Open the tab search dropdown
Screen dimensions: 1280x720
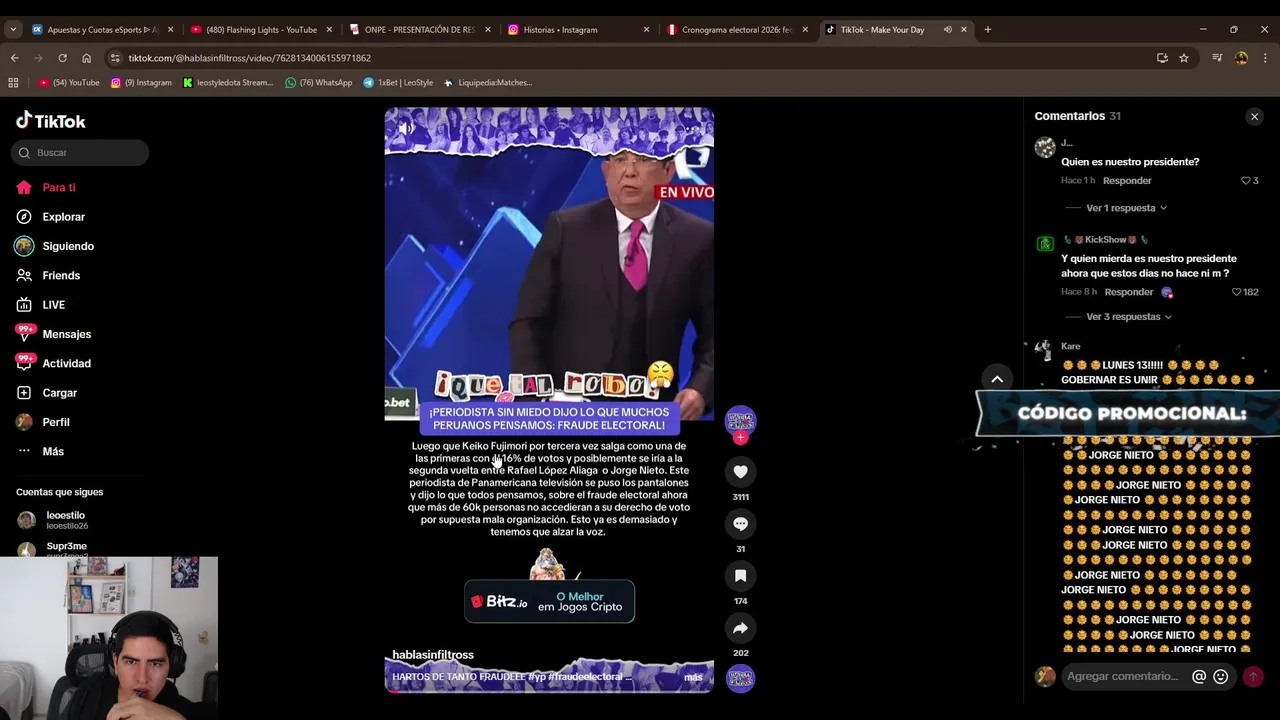click(x=13, y=30)
